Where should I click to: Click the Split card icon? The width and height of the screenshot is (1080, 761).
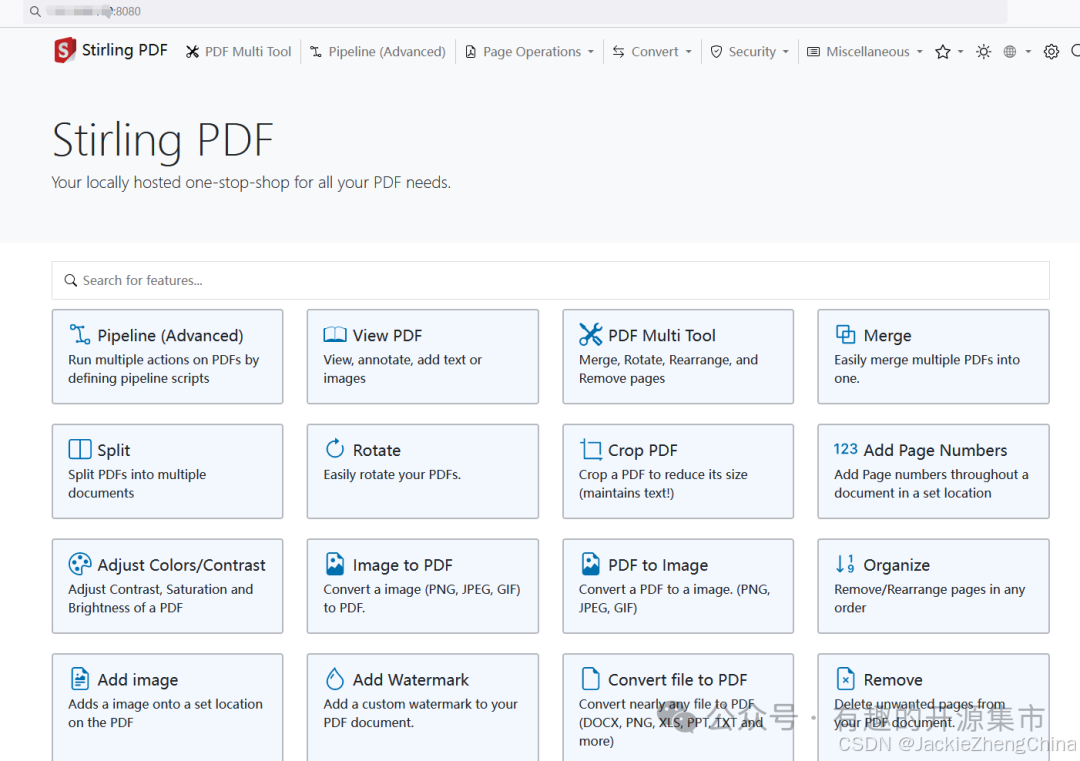coord(79,449)
